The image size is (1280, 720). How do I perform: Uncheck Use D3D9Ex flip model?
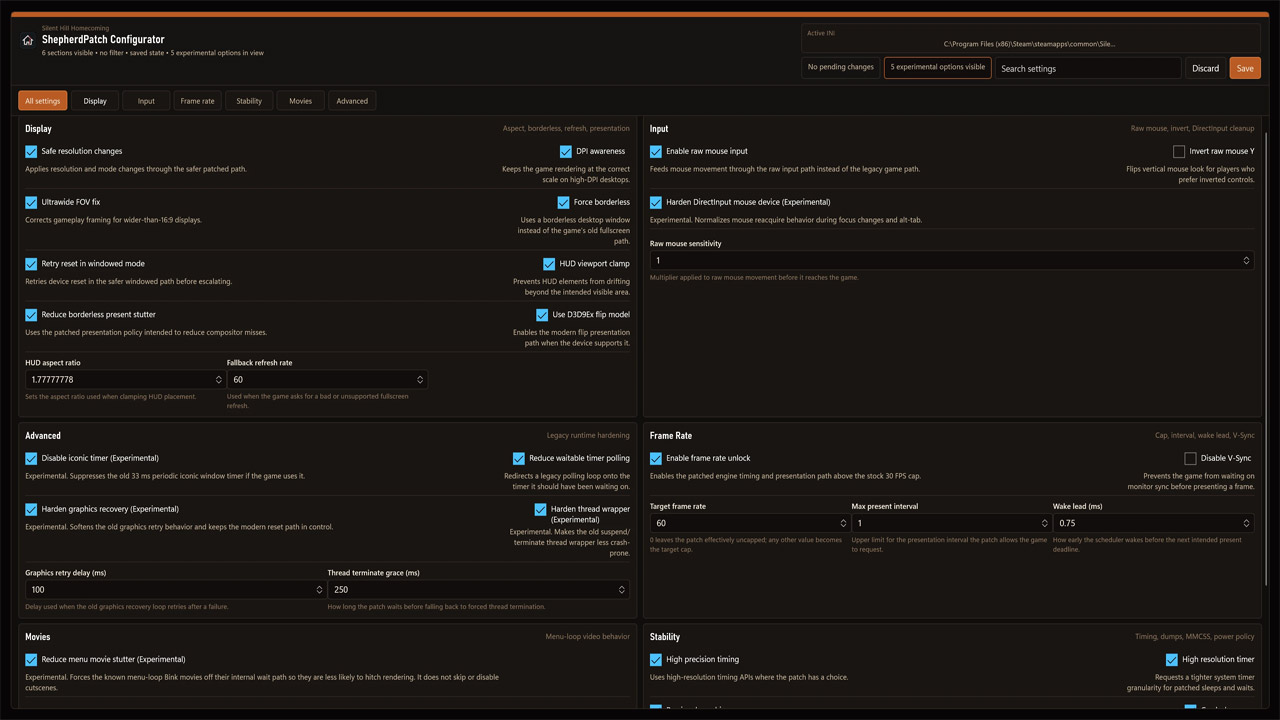(542, 315)
